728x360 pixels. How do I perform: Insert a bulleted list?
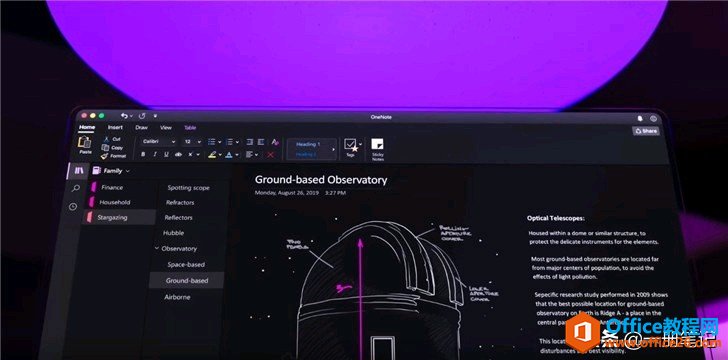pyautogui.click(x=211, y=142)
